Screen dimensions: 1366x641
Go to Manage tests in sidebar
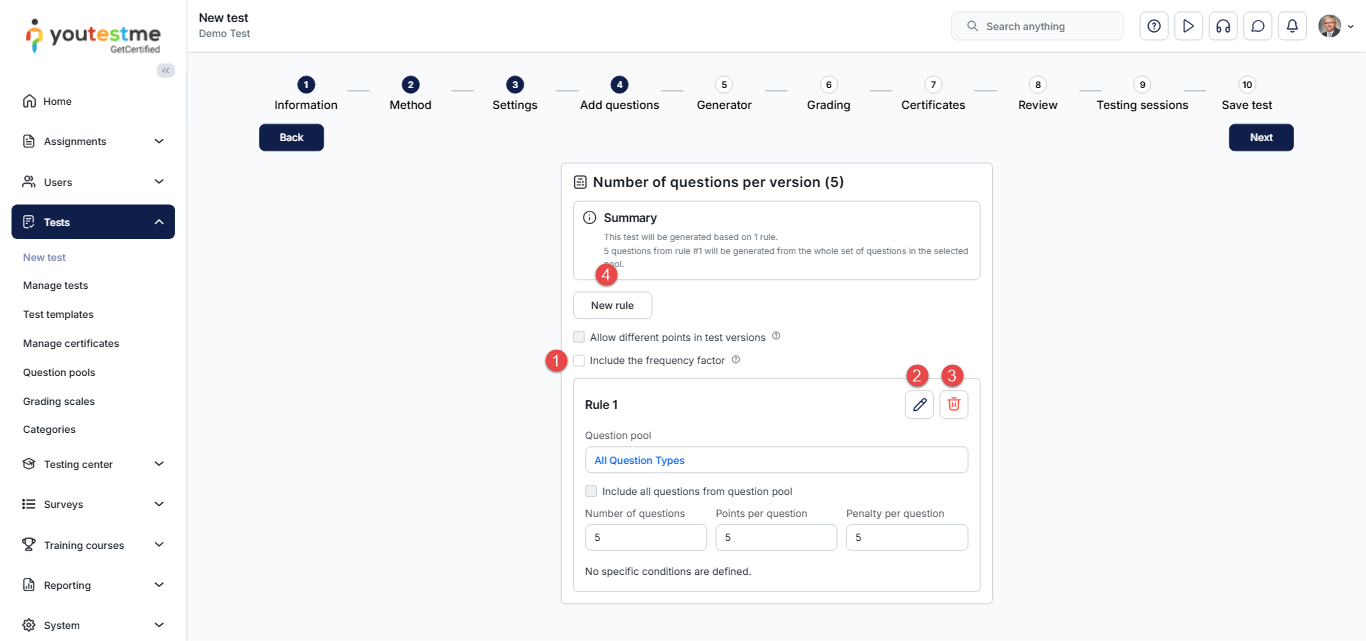point(56,285)
